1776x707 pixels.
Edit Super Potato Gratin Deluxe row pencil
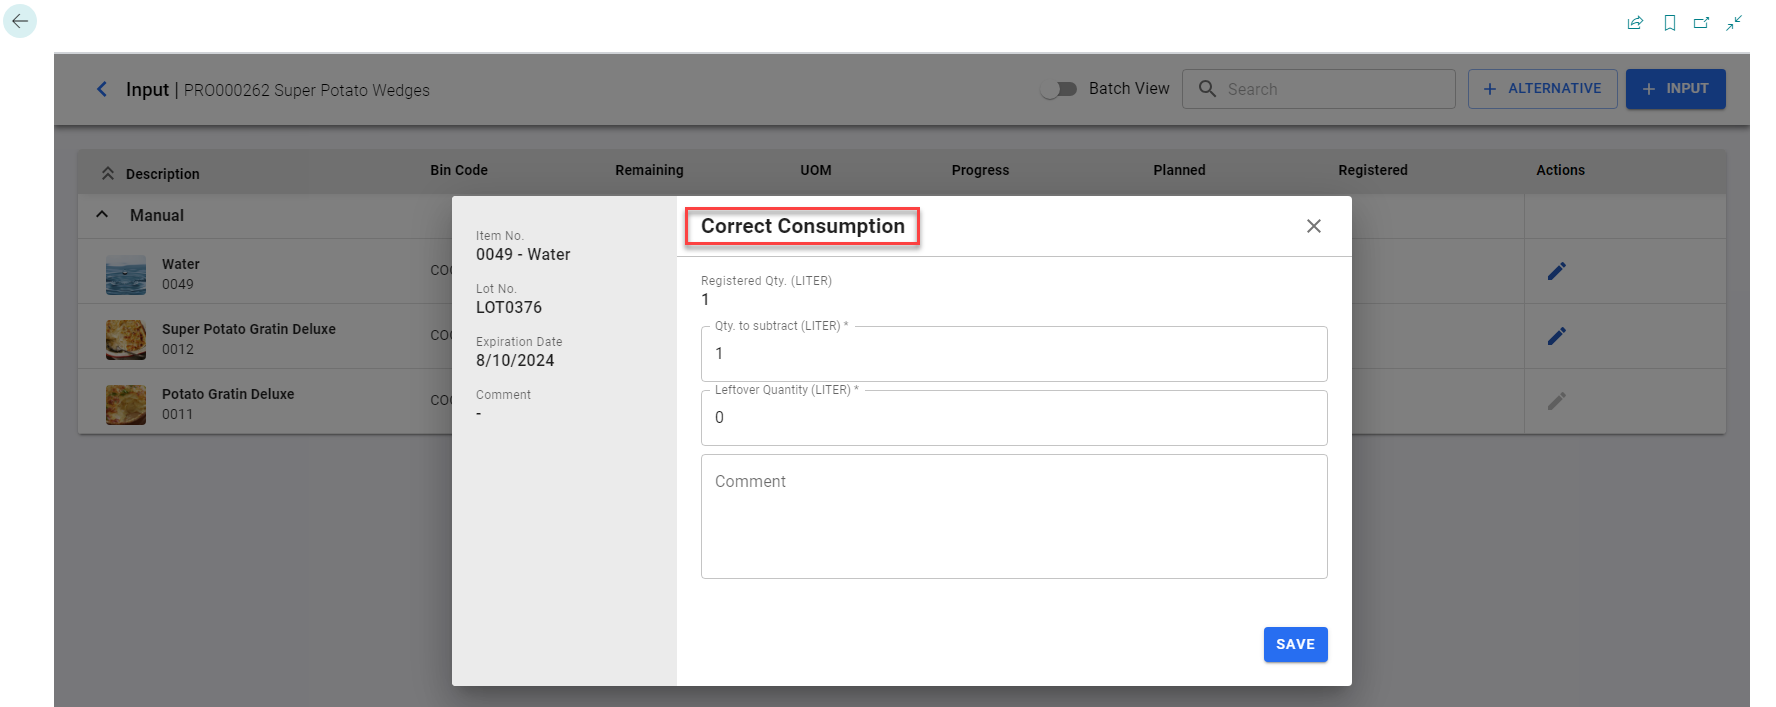click(x=1556, y=336)
